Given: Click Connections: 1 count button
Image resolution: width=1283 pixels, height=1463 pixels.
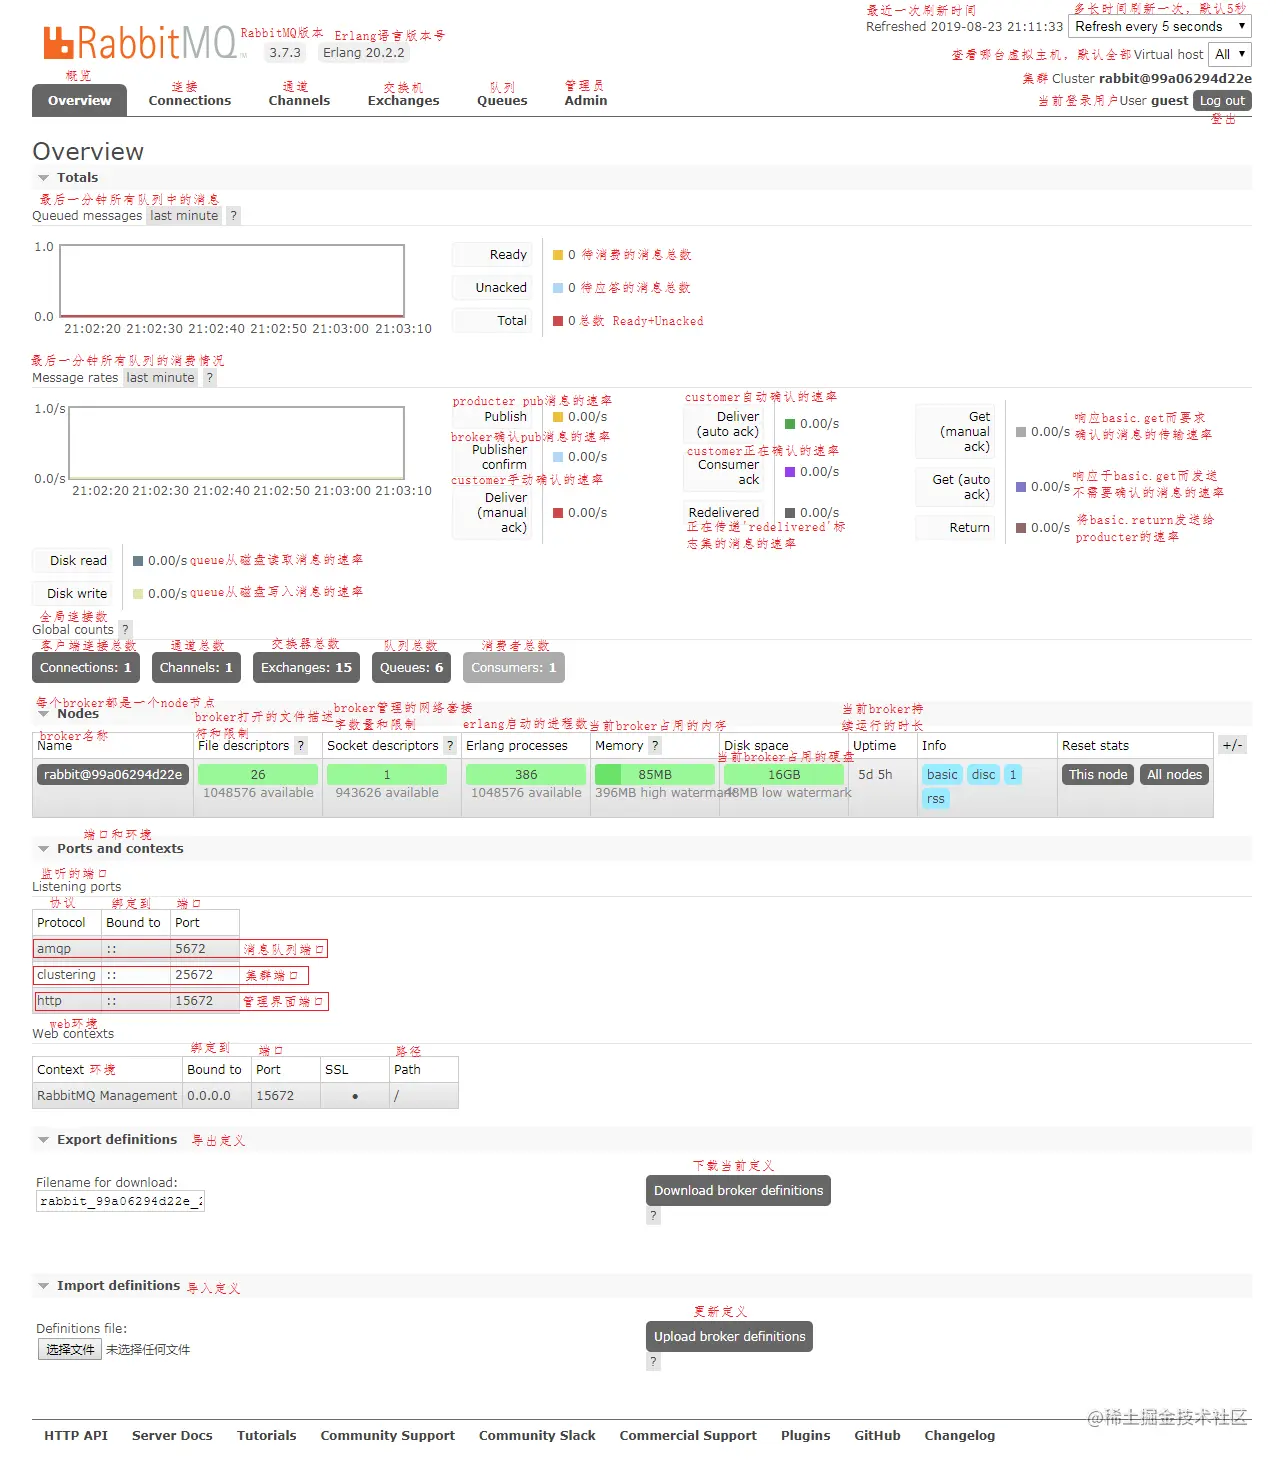Looking at the screenshot, I should pos(86,668).
